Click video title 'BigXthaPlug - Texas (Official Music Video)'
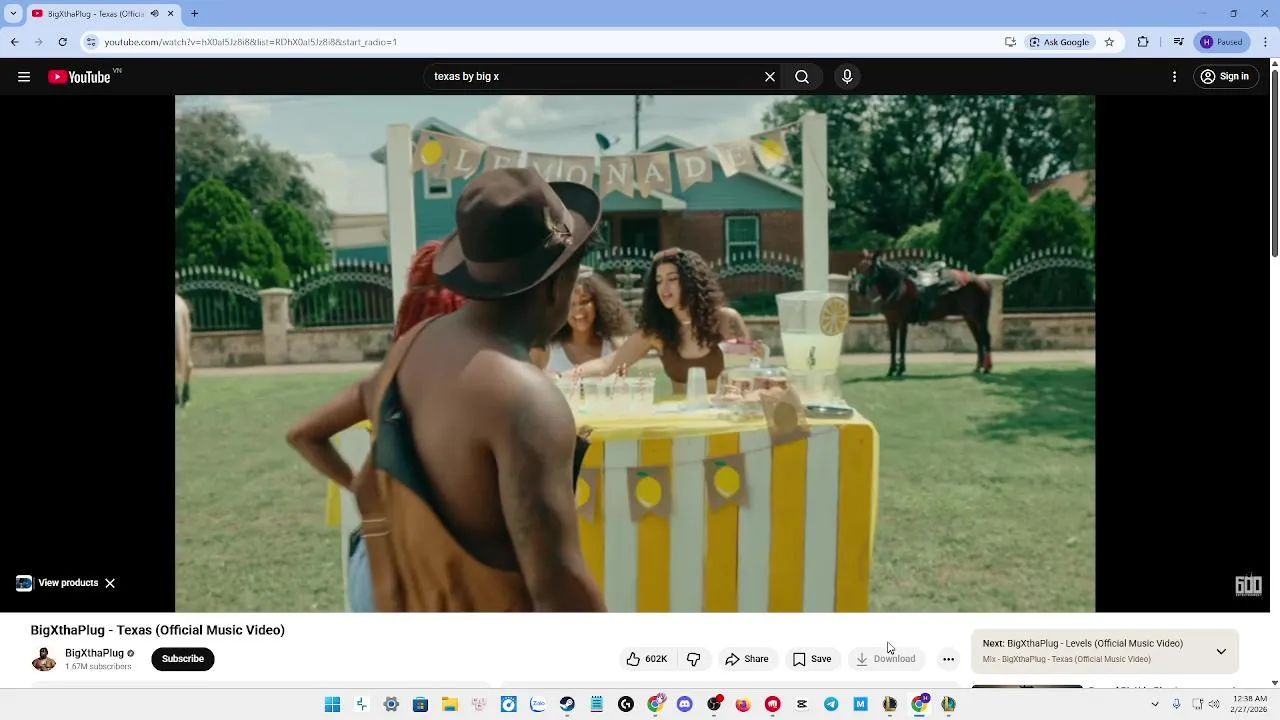Viewport: 1280px width, 720px height. [158, 630]
